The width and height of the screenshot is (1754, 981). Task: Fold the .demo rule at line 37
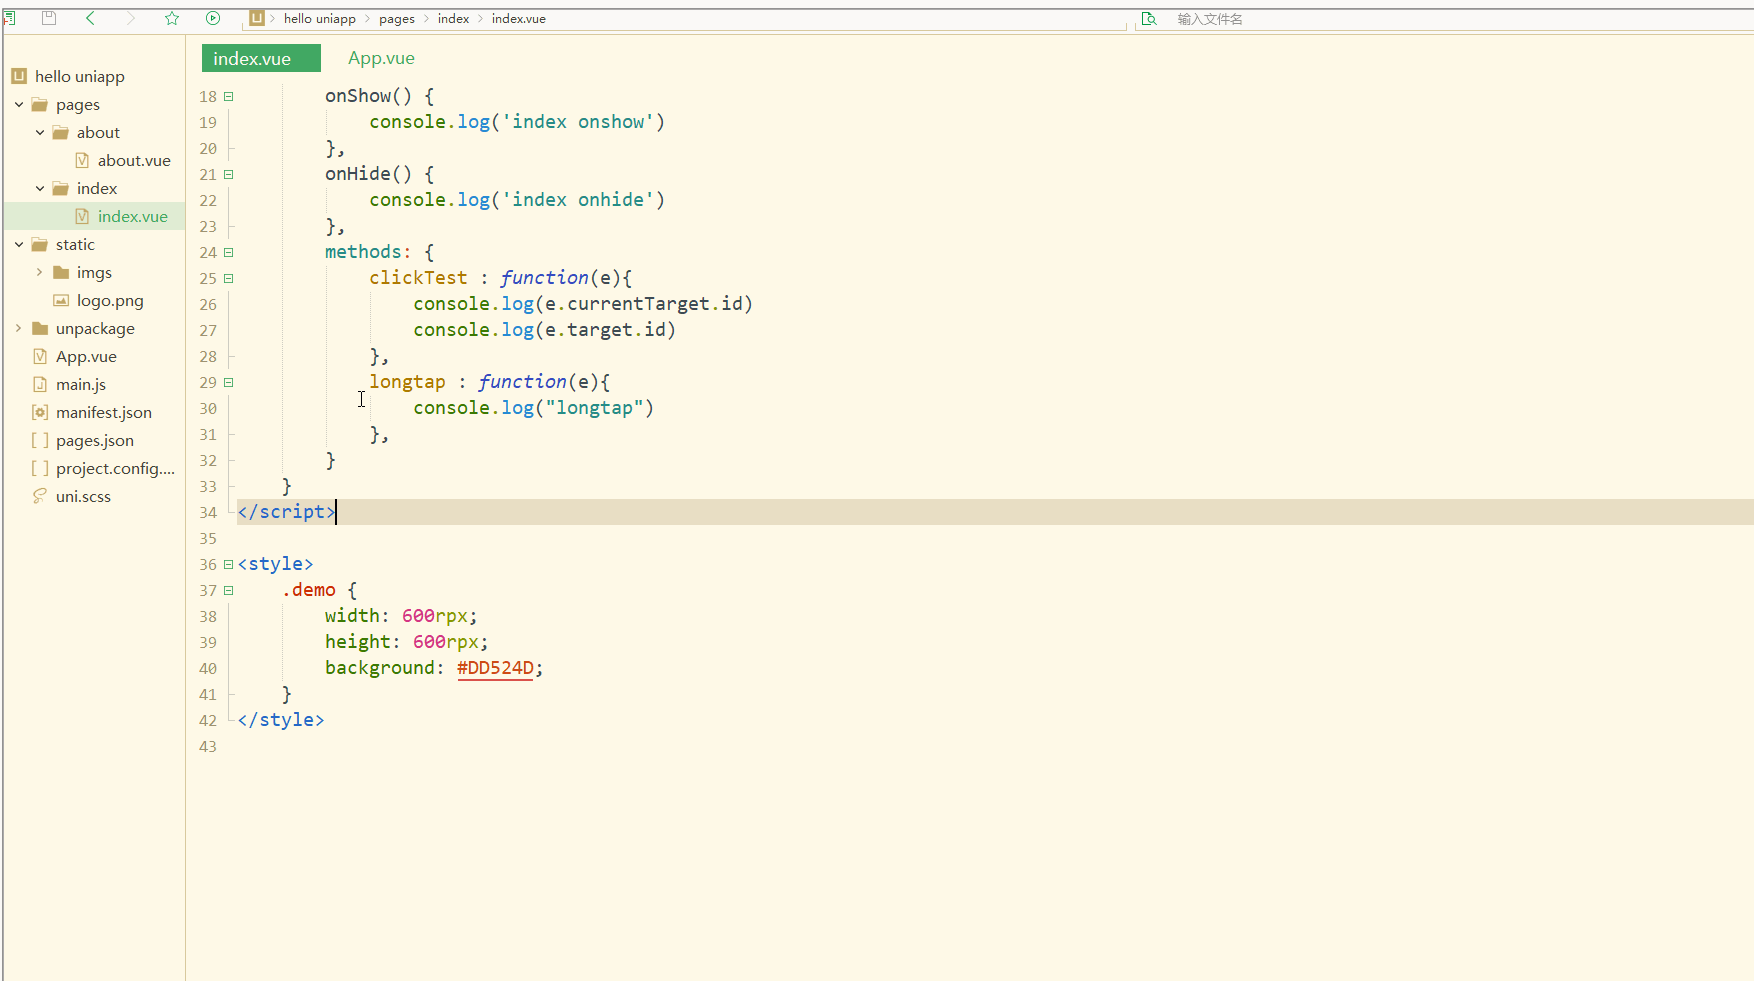(229, 590)
